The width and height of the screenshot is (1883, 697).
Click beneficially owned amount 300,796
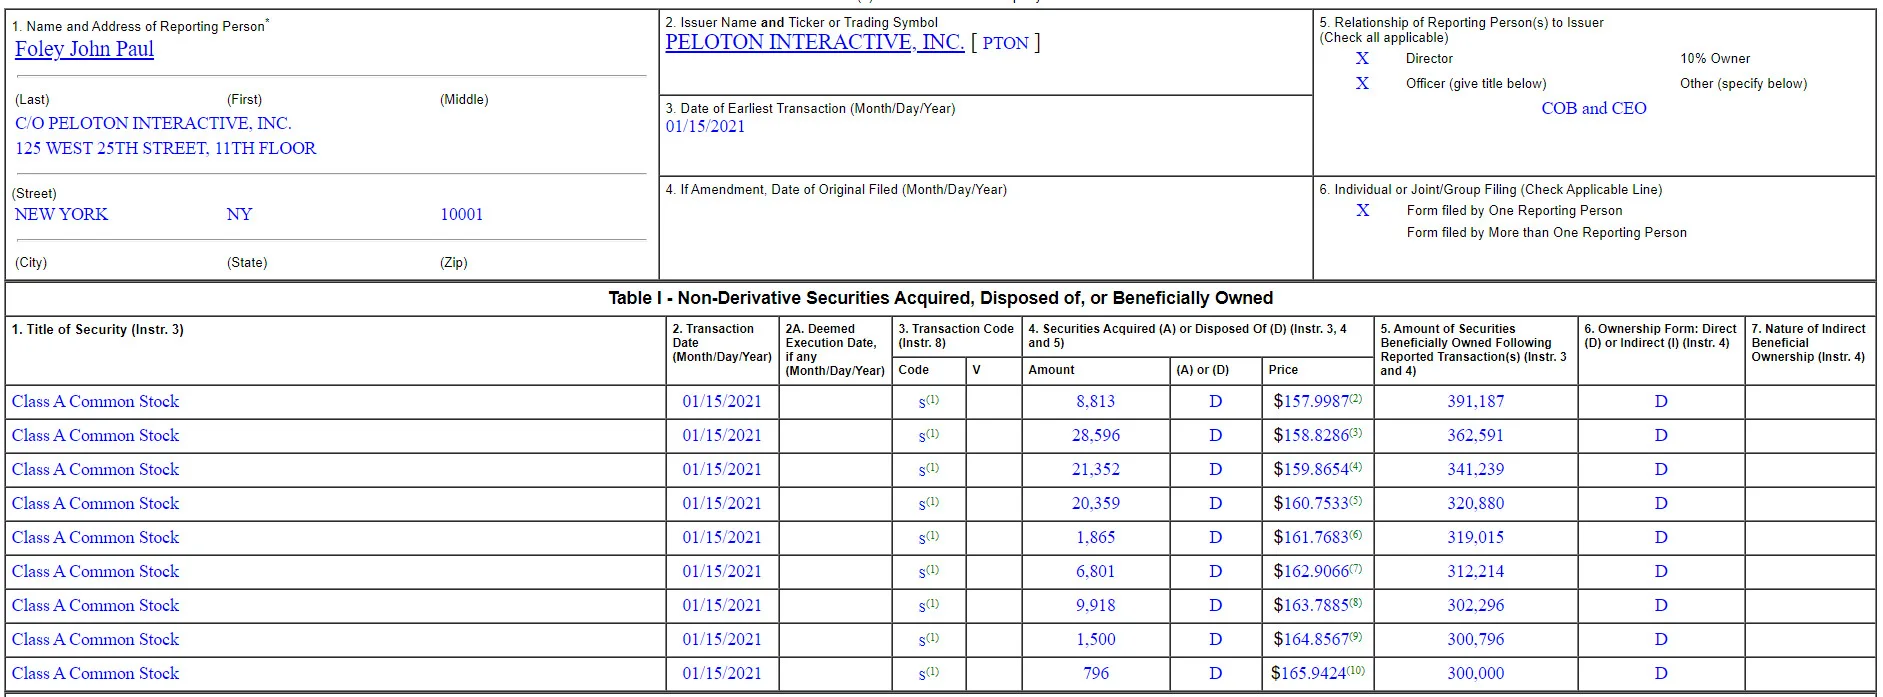1475,639
